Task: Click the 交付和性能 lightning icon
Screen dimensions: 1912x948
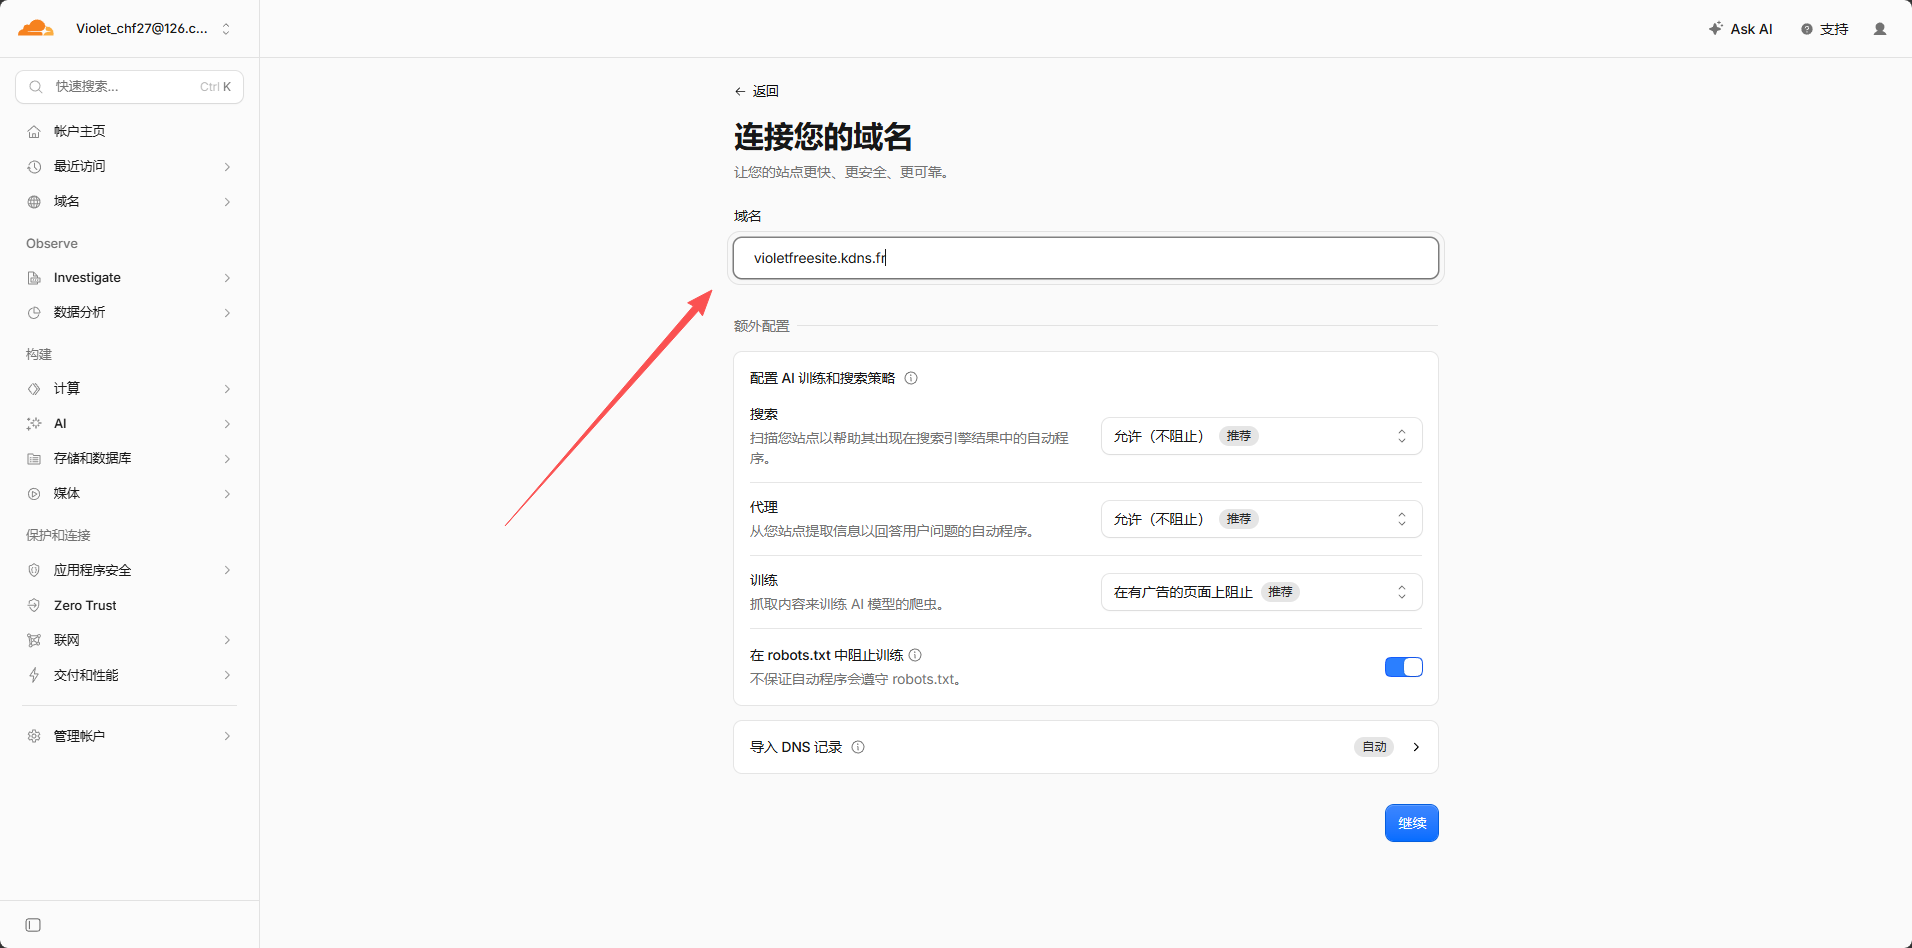Action: point(34,675)
